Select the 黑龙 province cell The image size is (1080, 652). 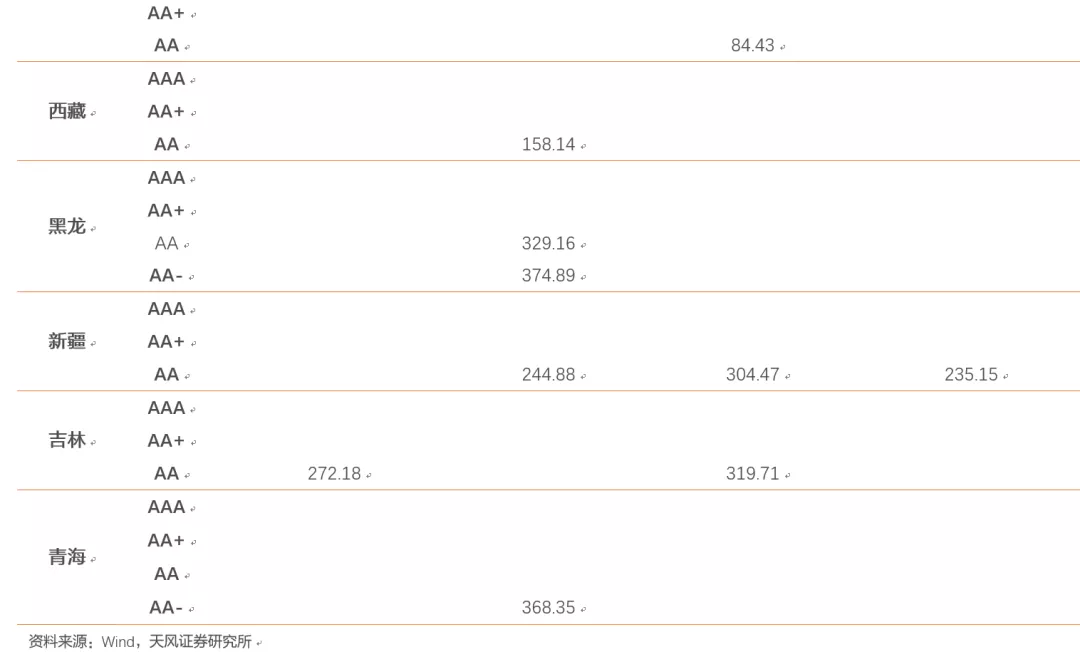pos(67,226)
